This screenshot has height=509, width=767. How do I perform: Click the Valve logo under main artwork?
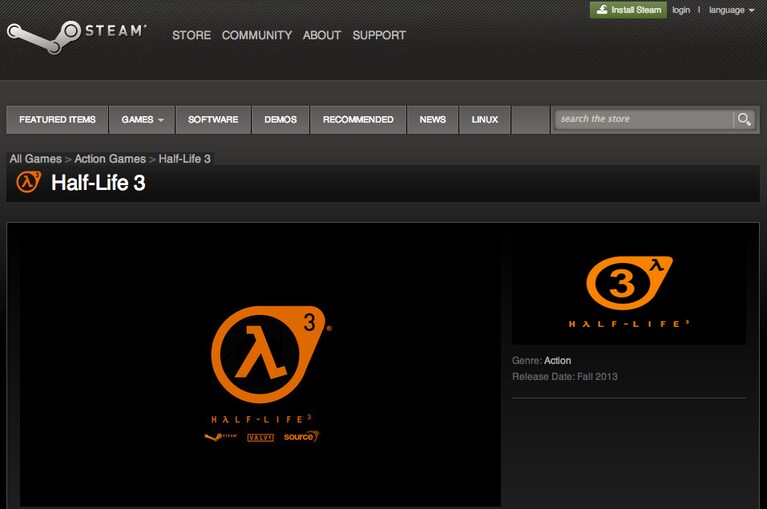tap(260, 437)
